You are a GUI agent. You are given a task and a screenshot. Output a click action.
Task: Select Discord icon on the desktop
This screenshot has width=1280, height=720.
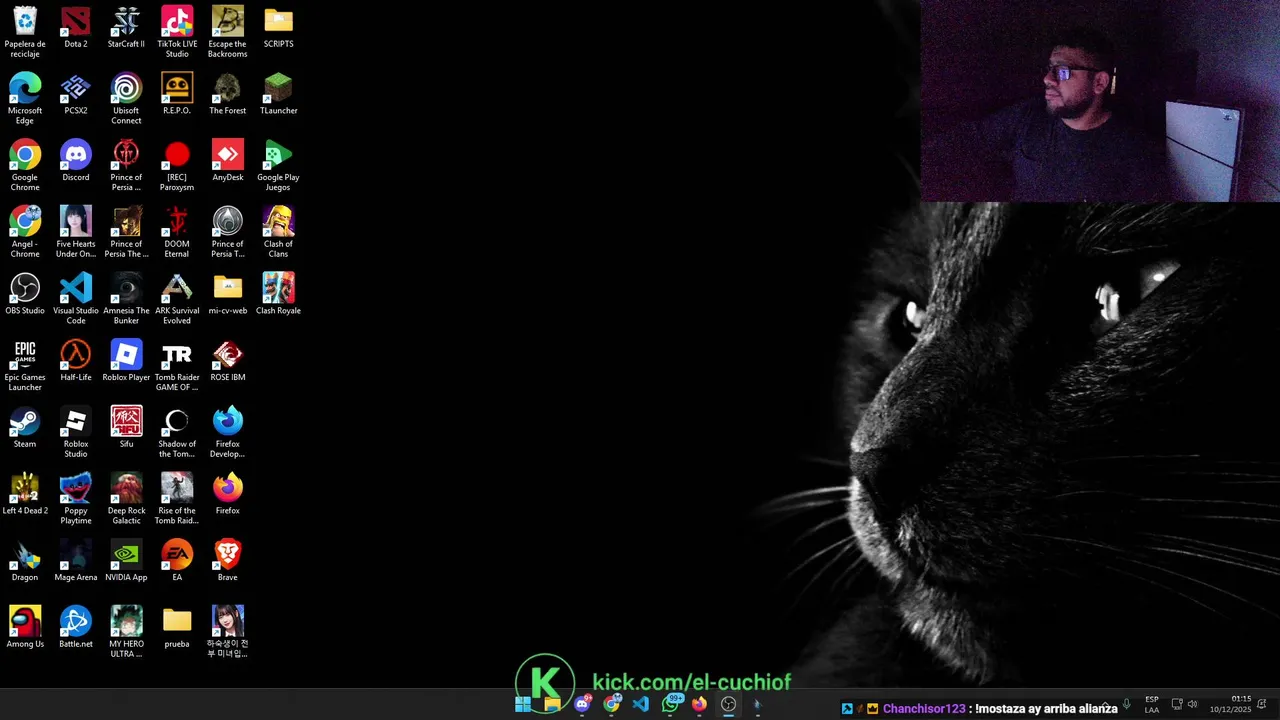[x=75, y=161]
